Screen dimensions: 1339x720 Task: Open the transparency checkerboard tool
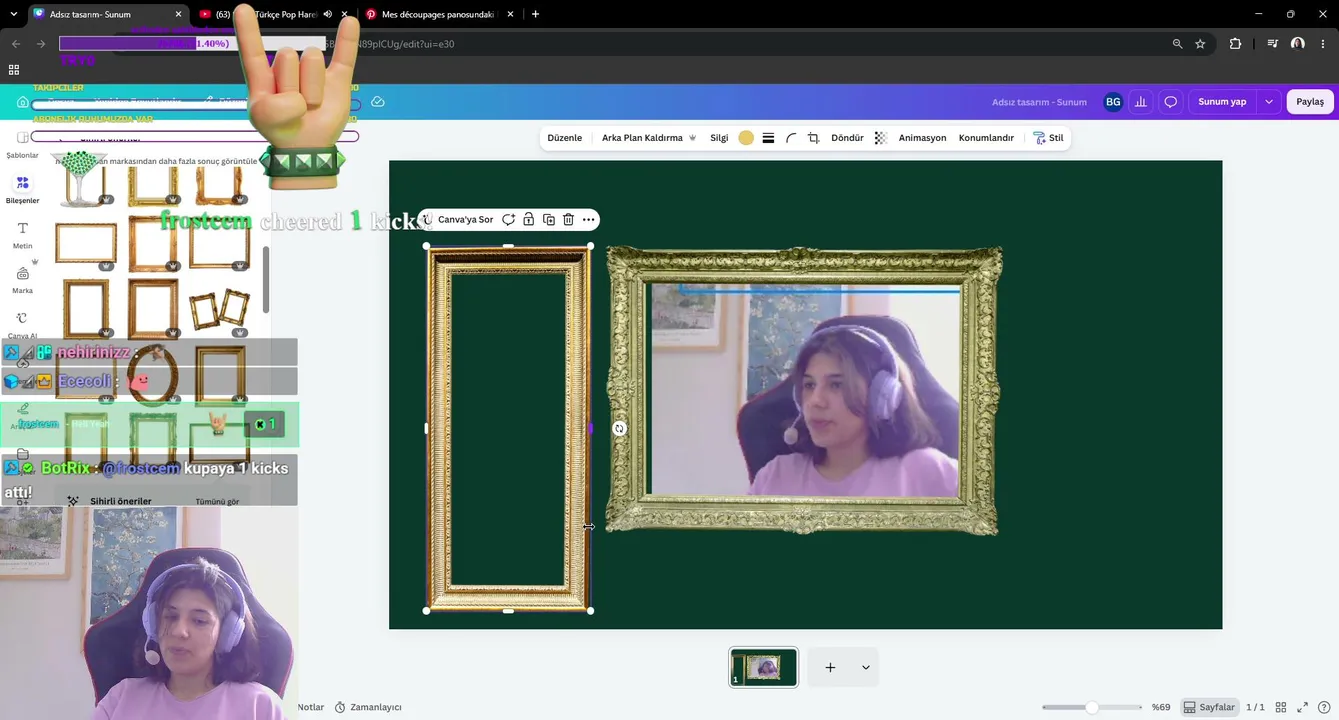pos(880,138)
